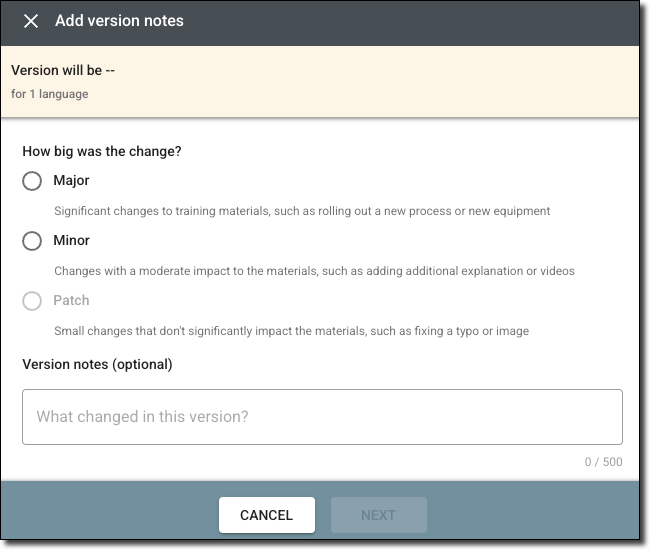Pick the disabled Patch radio button
This screenshot has height=550, width=650.
[x=32, y=301]
